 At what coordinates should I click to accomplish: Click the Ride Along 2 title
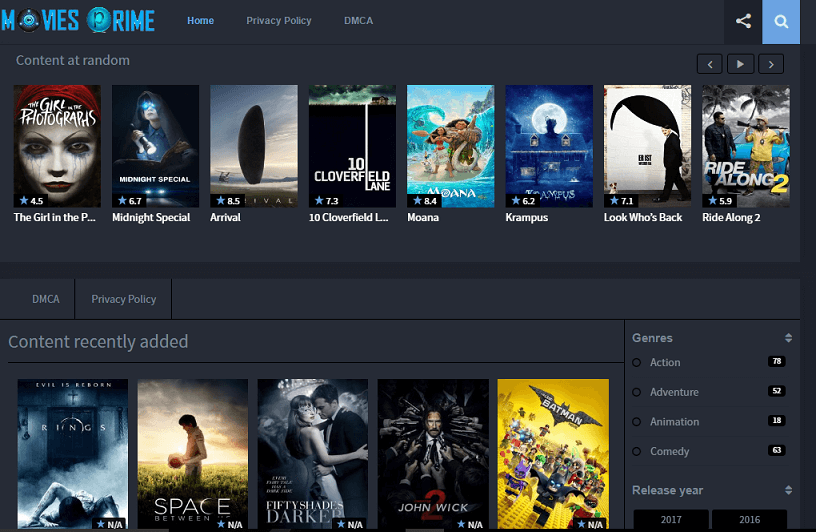(x=731, y=218)
